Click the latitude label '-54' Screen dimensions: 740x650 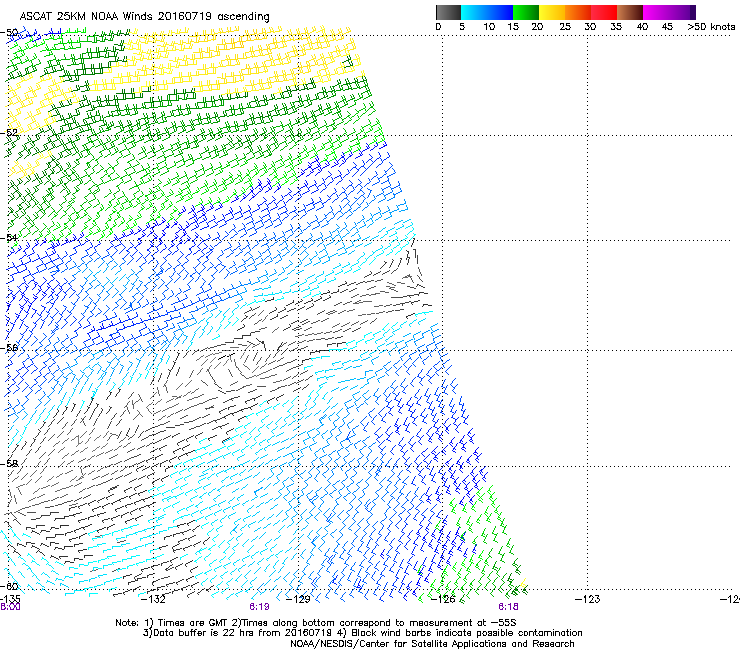point(9,237)
